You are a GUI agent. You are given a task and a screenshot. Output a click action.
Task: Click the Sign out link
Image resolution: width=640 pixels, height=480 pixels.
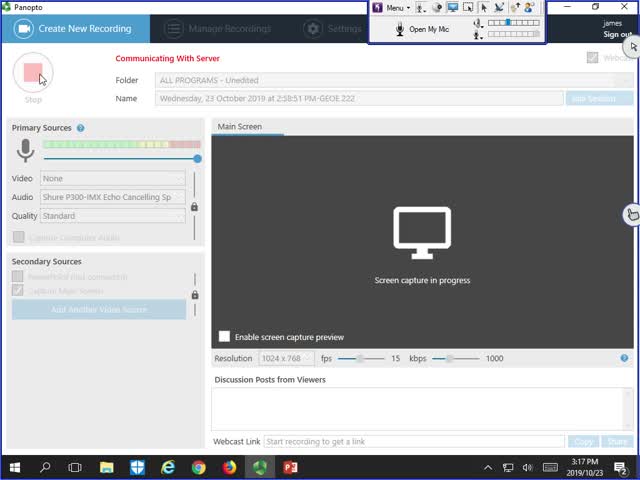click(617, 35)
